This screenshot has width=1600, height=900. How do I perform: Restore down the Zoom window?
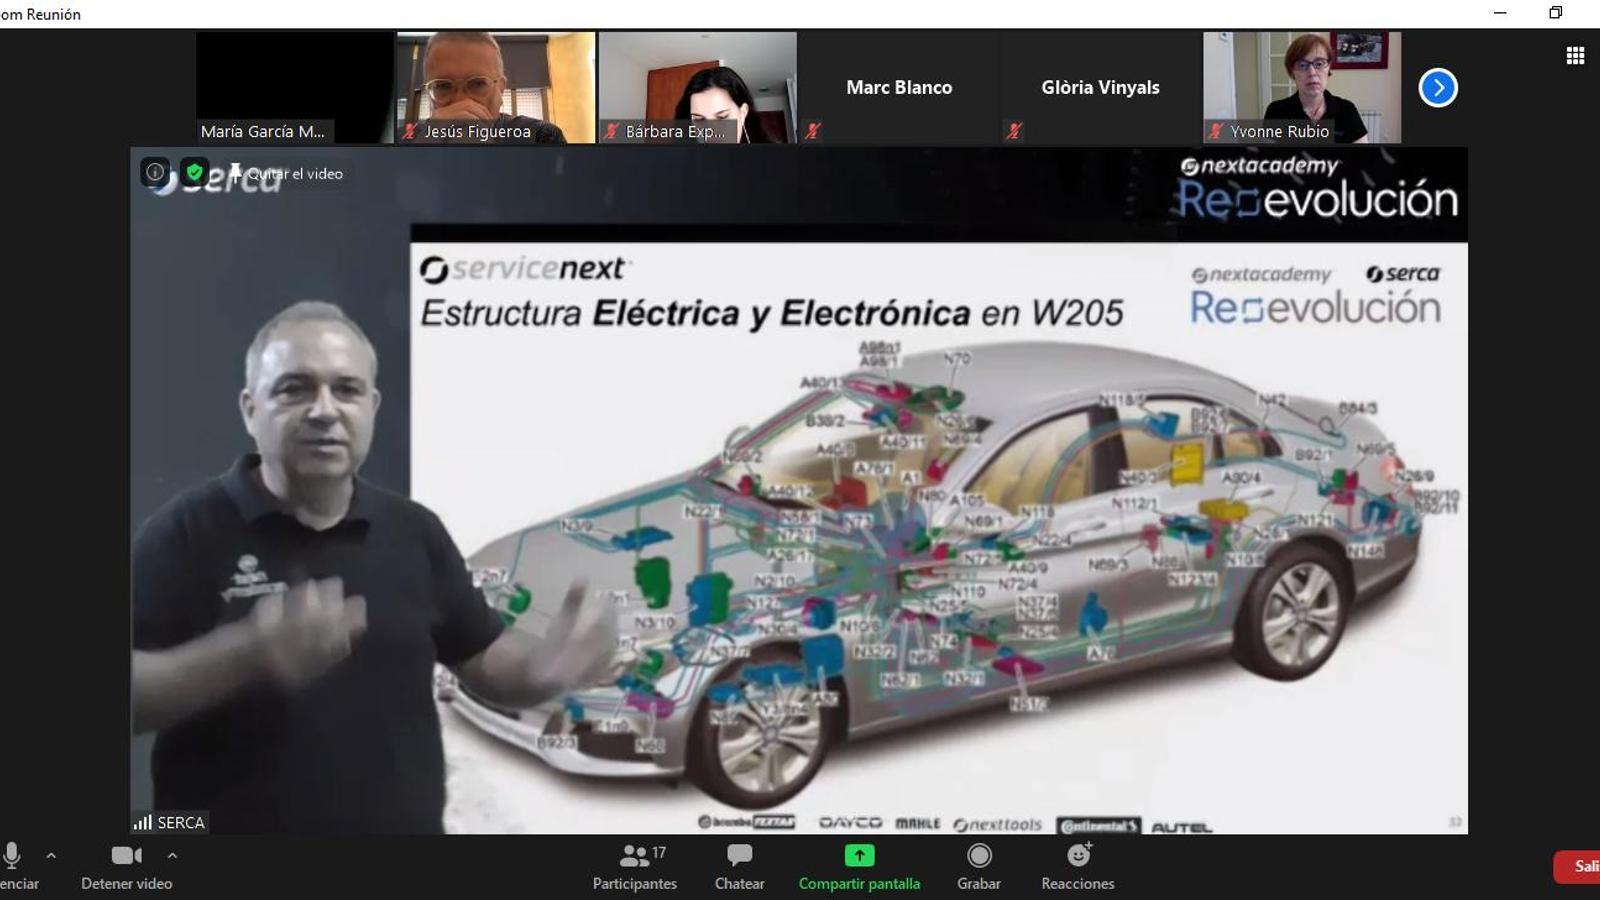click(x=1555, y=13)
